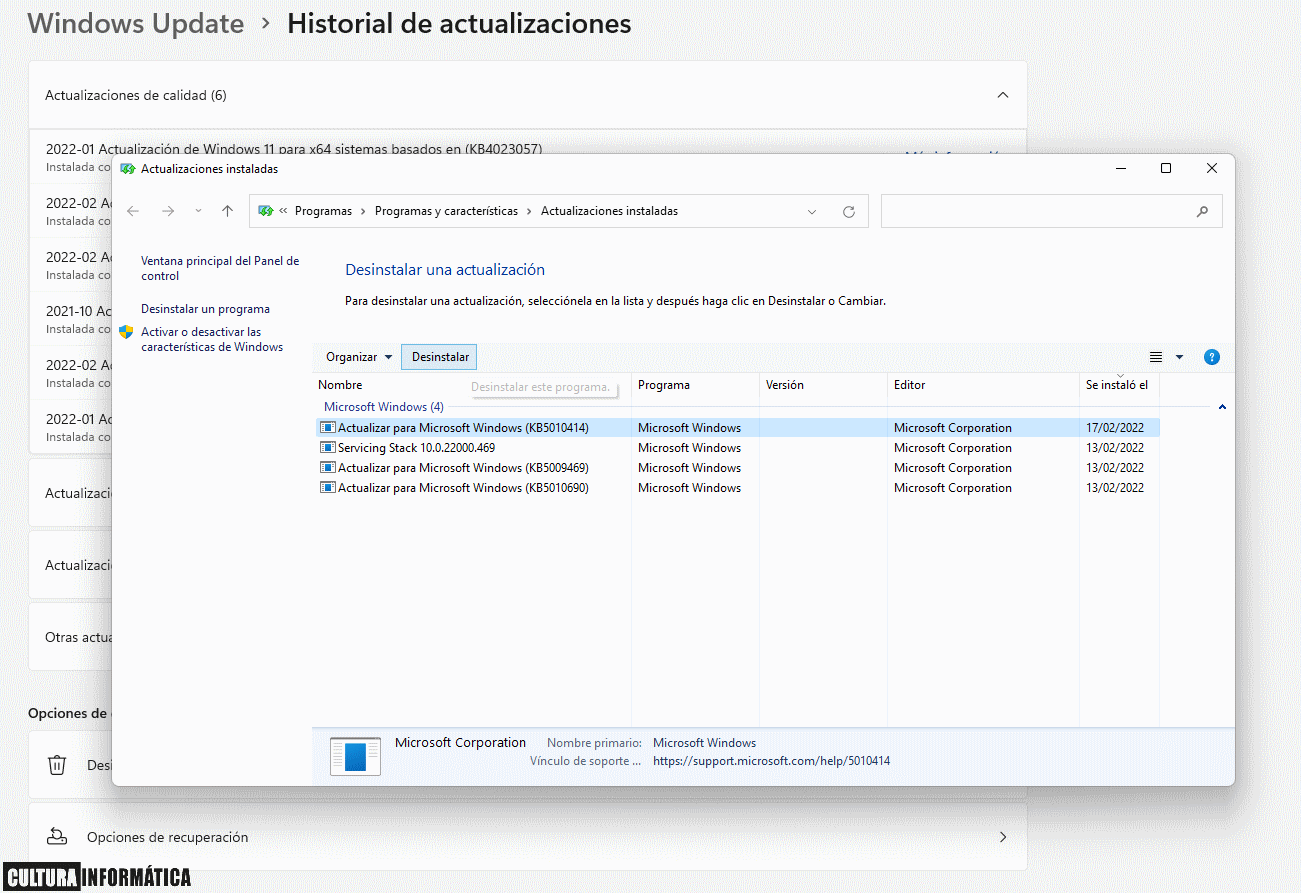Viewport: 1301px width, 893px height.
Task: Click the Desinstalar toolbar button
Action: [x=440, y=357]
